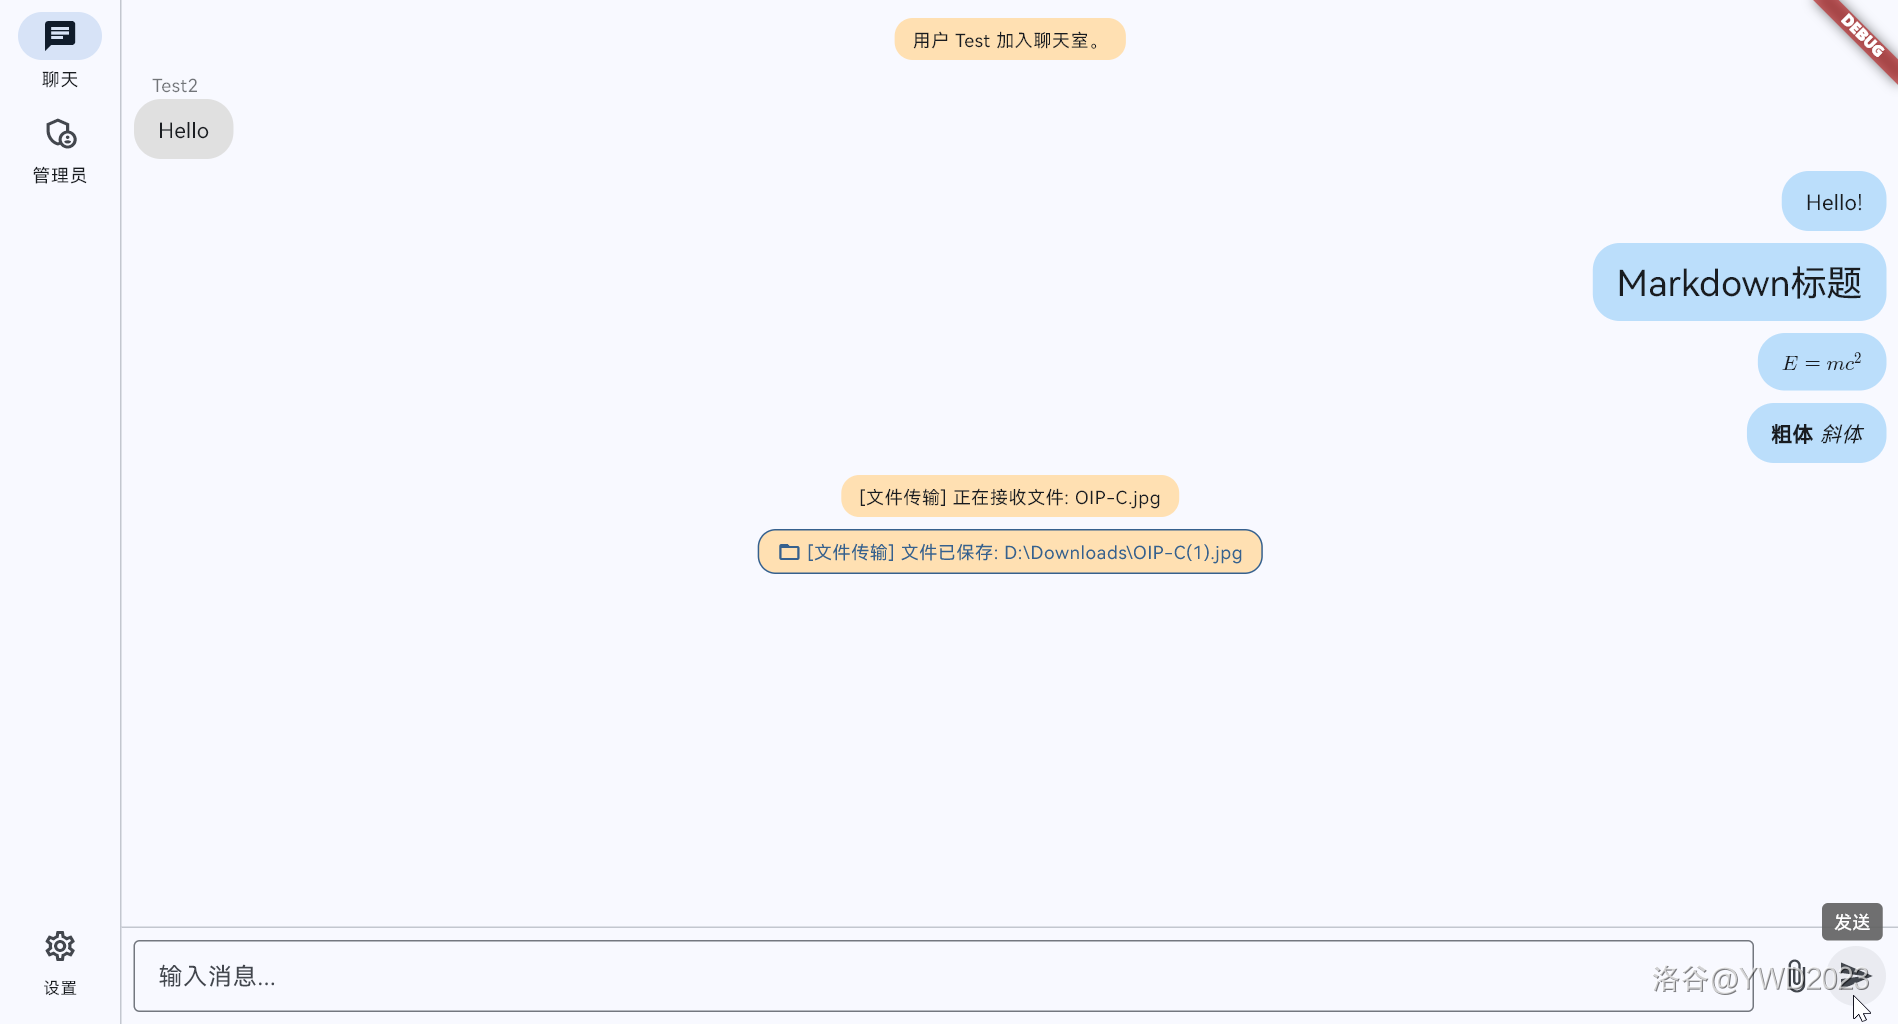Select the 管理员 navigation label
Image resolution: width=1898 pixels, height=1024 pixels.
[60, 175]
